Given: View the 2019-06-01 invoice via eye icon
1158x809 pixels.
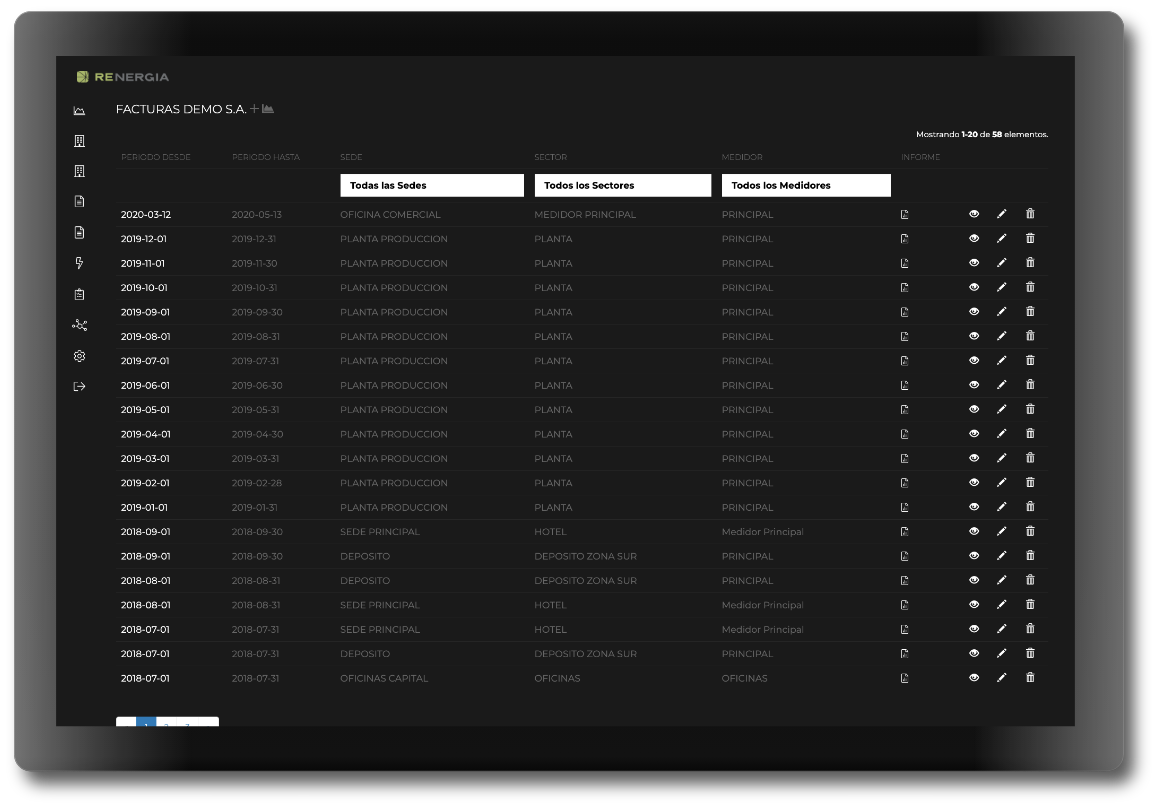Looking at the screenshot, I should click(974, 385).
